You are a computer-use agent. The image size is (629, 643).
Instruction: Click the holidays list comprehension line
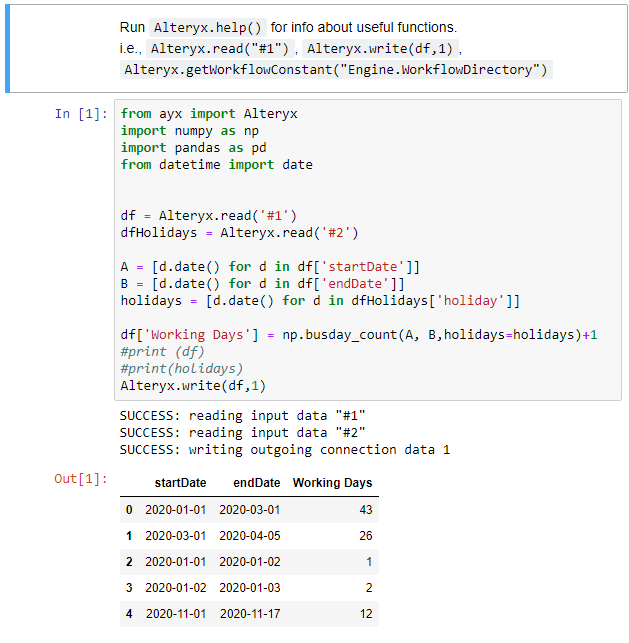(x=320, y=301)
